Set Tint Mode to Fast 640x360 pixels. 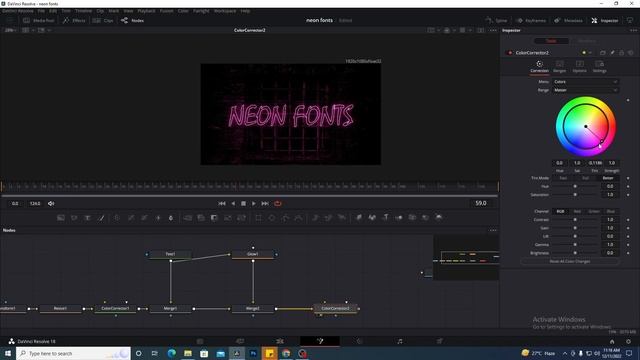563,178
